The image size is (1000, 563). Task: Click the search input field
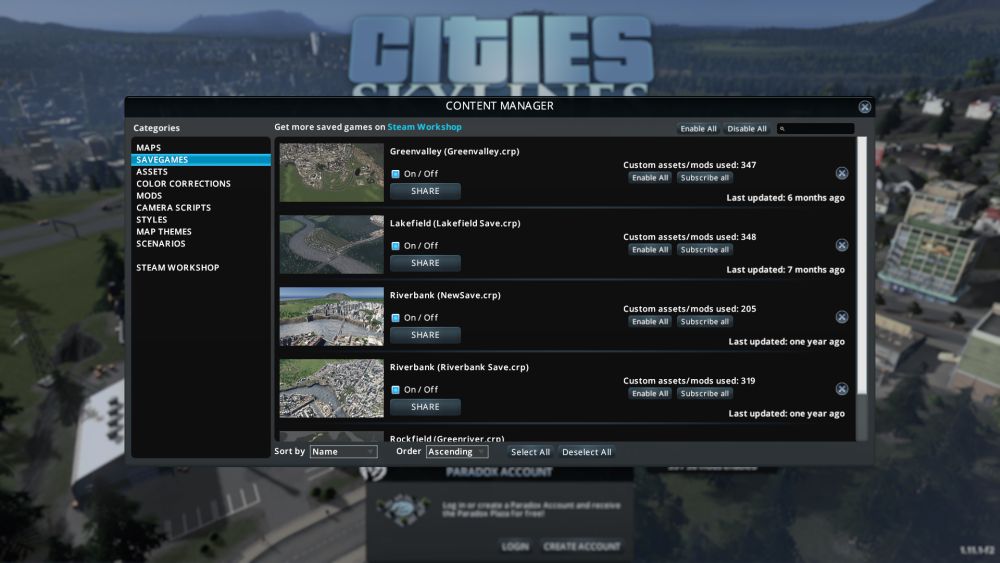click(x=820, y=129)
